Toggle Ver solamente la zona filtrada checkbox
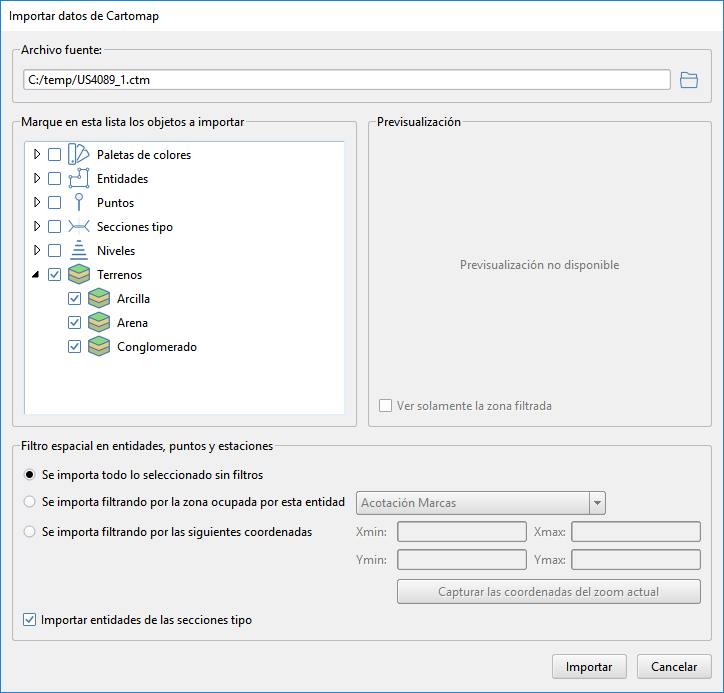The width and height of the screenshot is (724, 693). click(x=385, y=406)
